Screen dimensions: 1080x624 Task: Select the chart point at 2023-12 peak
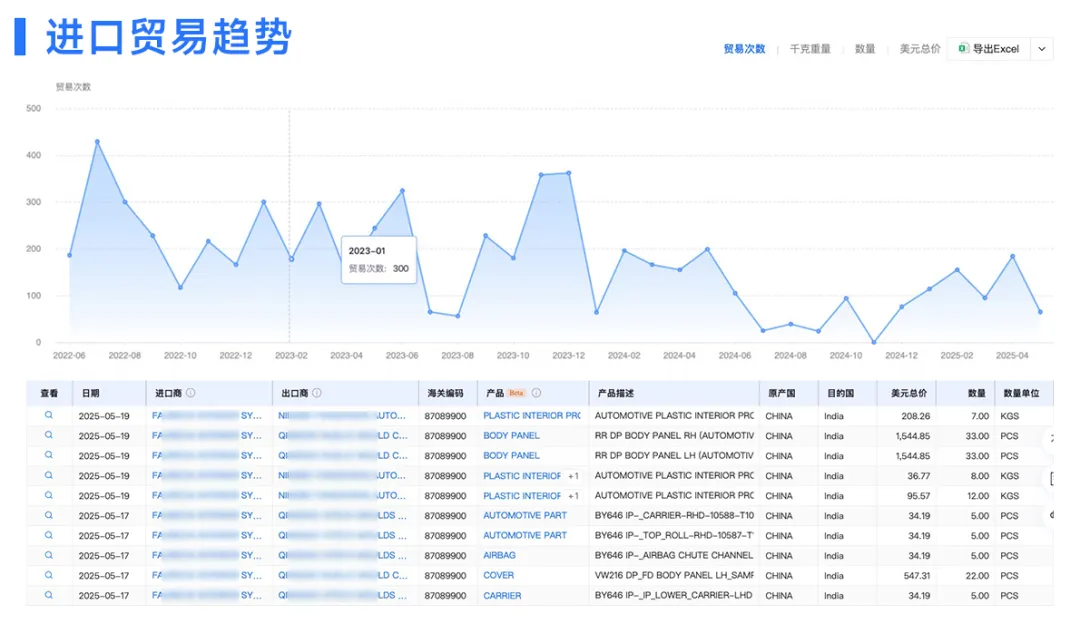point(569,174)
